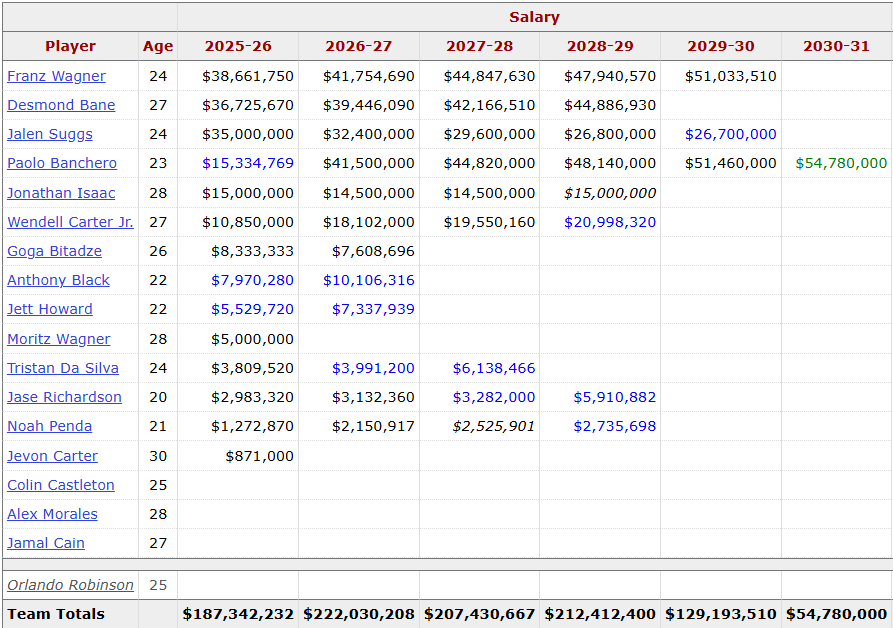The image size is (893, 628).
Task: Select the Jamal Cain link
Action: 46,543
